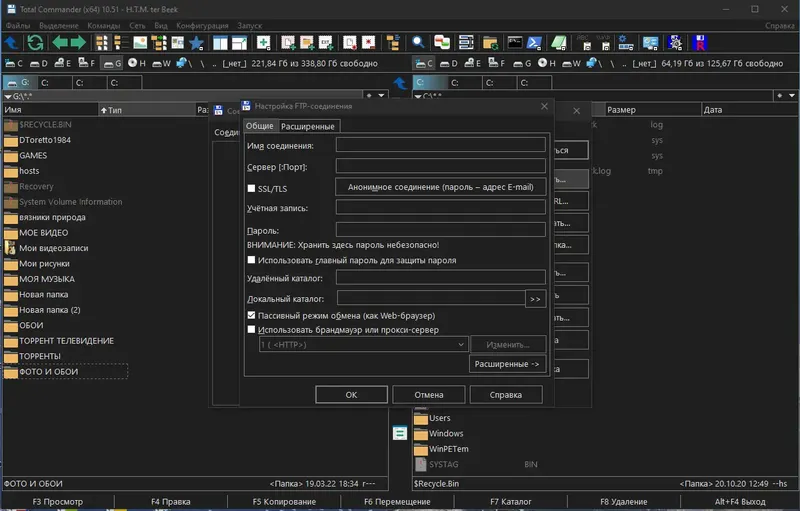Click the green back arrow icon
Viewport: 800px width, 511px height.
click(60, 43)
